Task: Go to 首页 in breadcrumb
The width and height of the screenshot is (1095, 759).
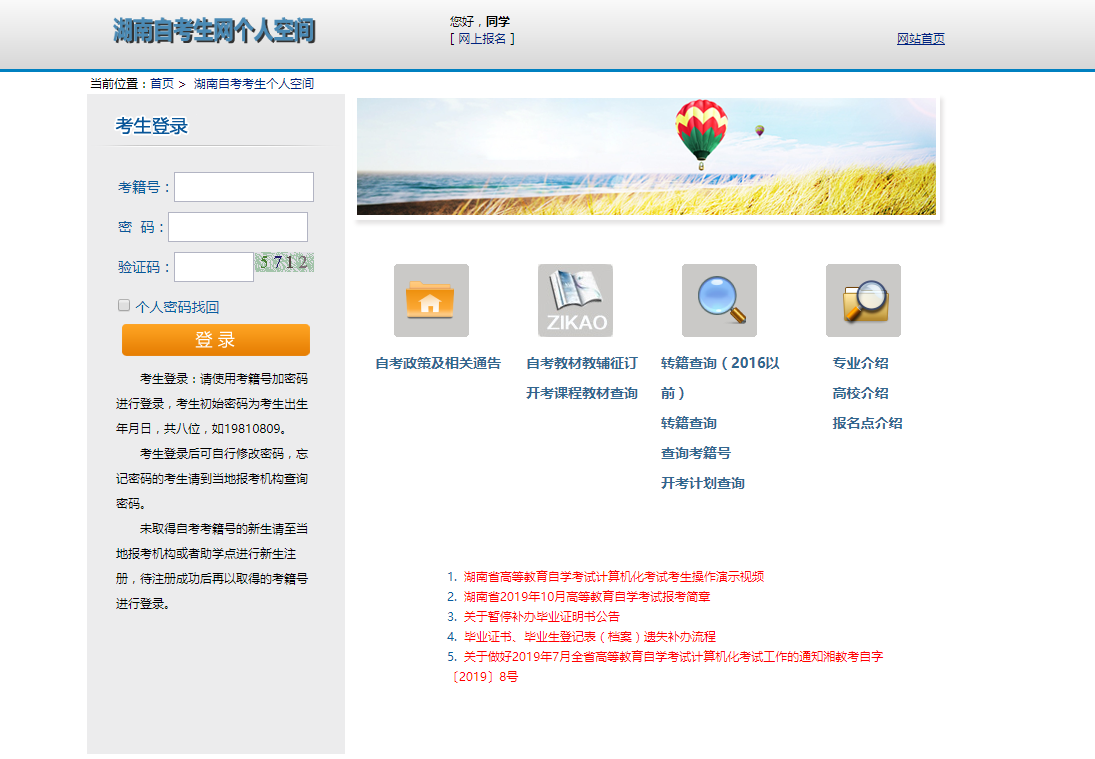Action: pyautogui.click(x=162, y=84)
